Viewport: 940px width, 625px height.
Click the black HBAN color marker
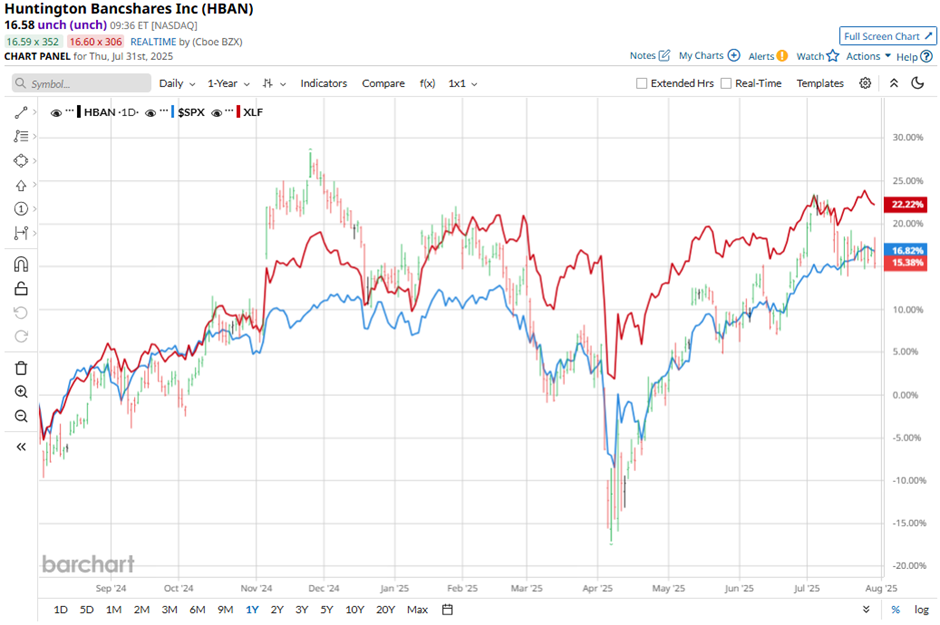[79, 112]
